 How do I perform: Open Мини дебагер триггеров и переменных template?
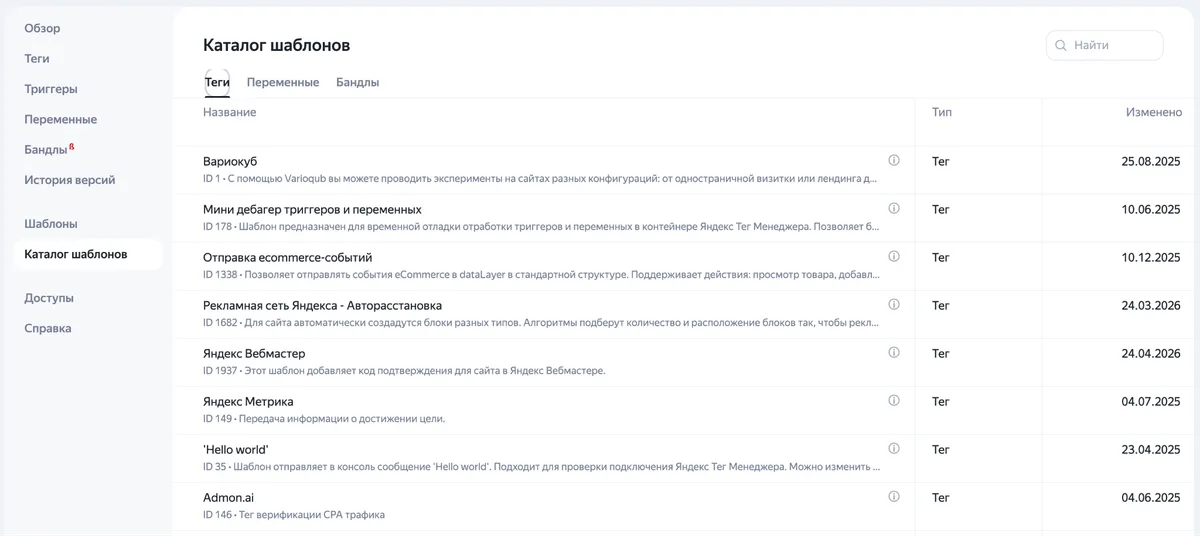click(312, 209)
